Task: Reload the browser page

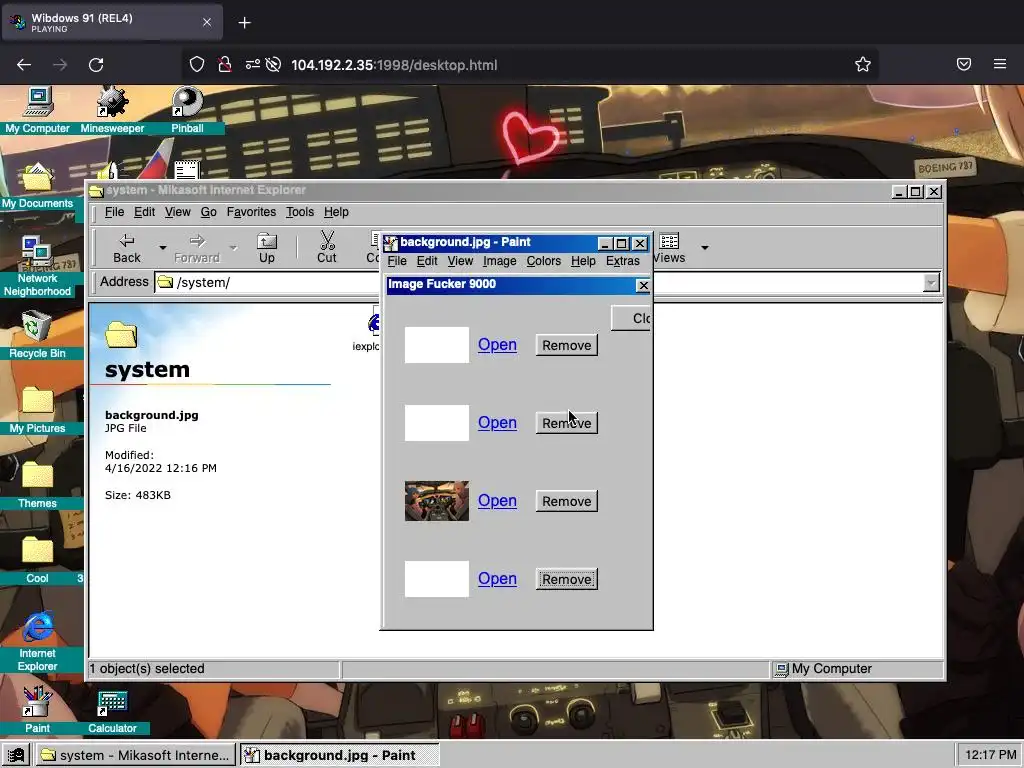Action: coord(96,65)
